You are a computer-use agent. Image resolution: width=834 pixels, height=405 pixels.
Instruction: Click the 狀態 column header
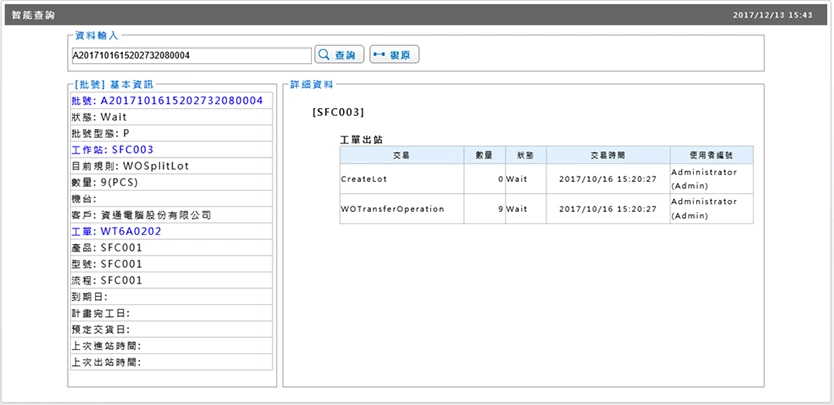click(x=526, y=155)
